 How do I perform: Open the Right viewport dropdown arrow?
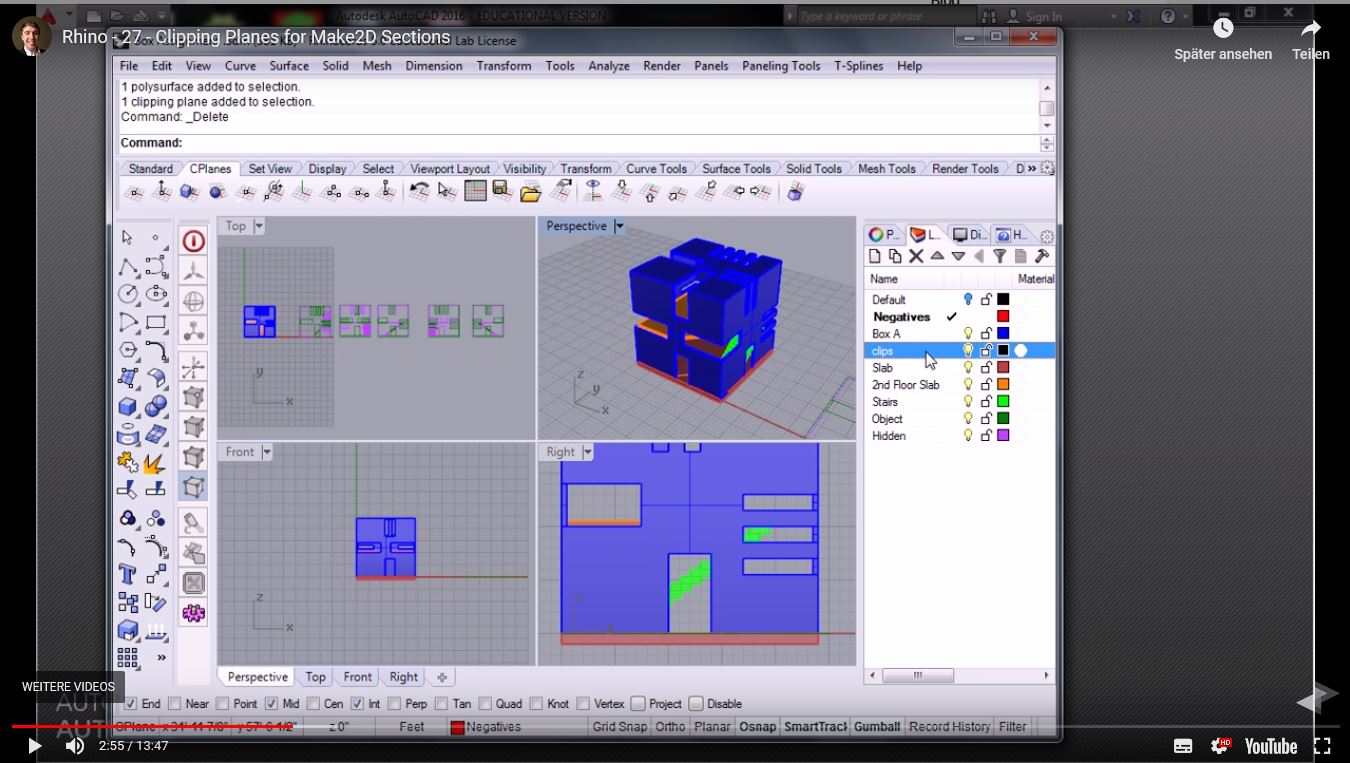point(588,452)
